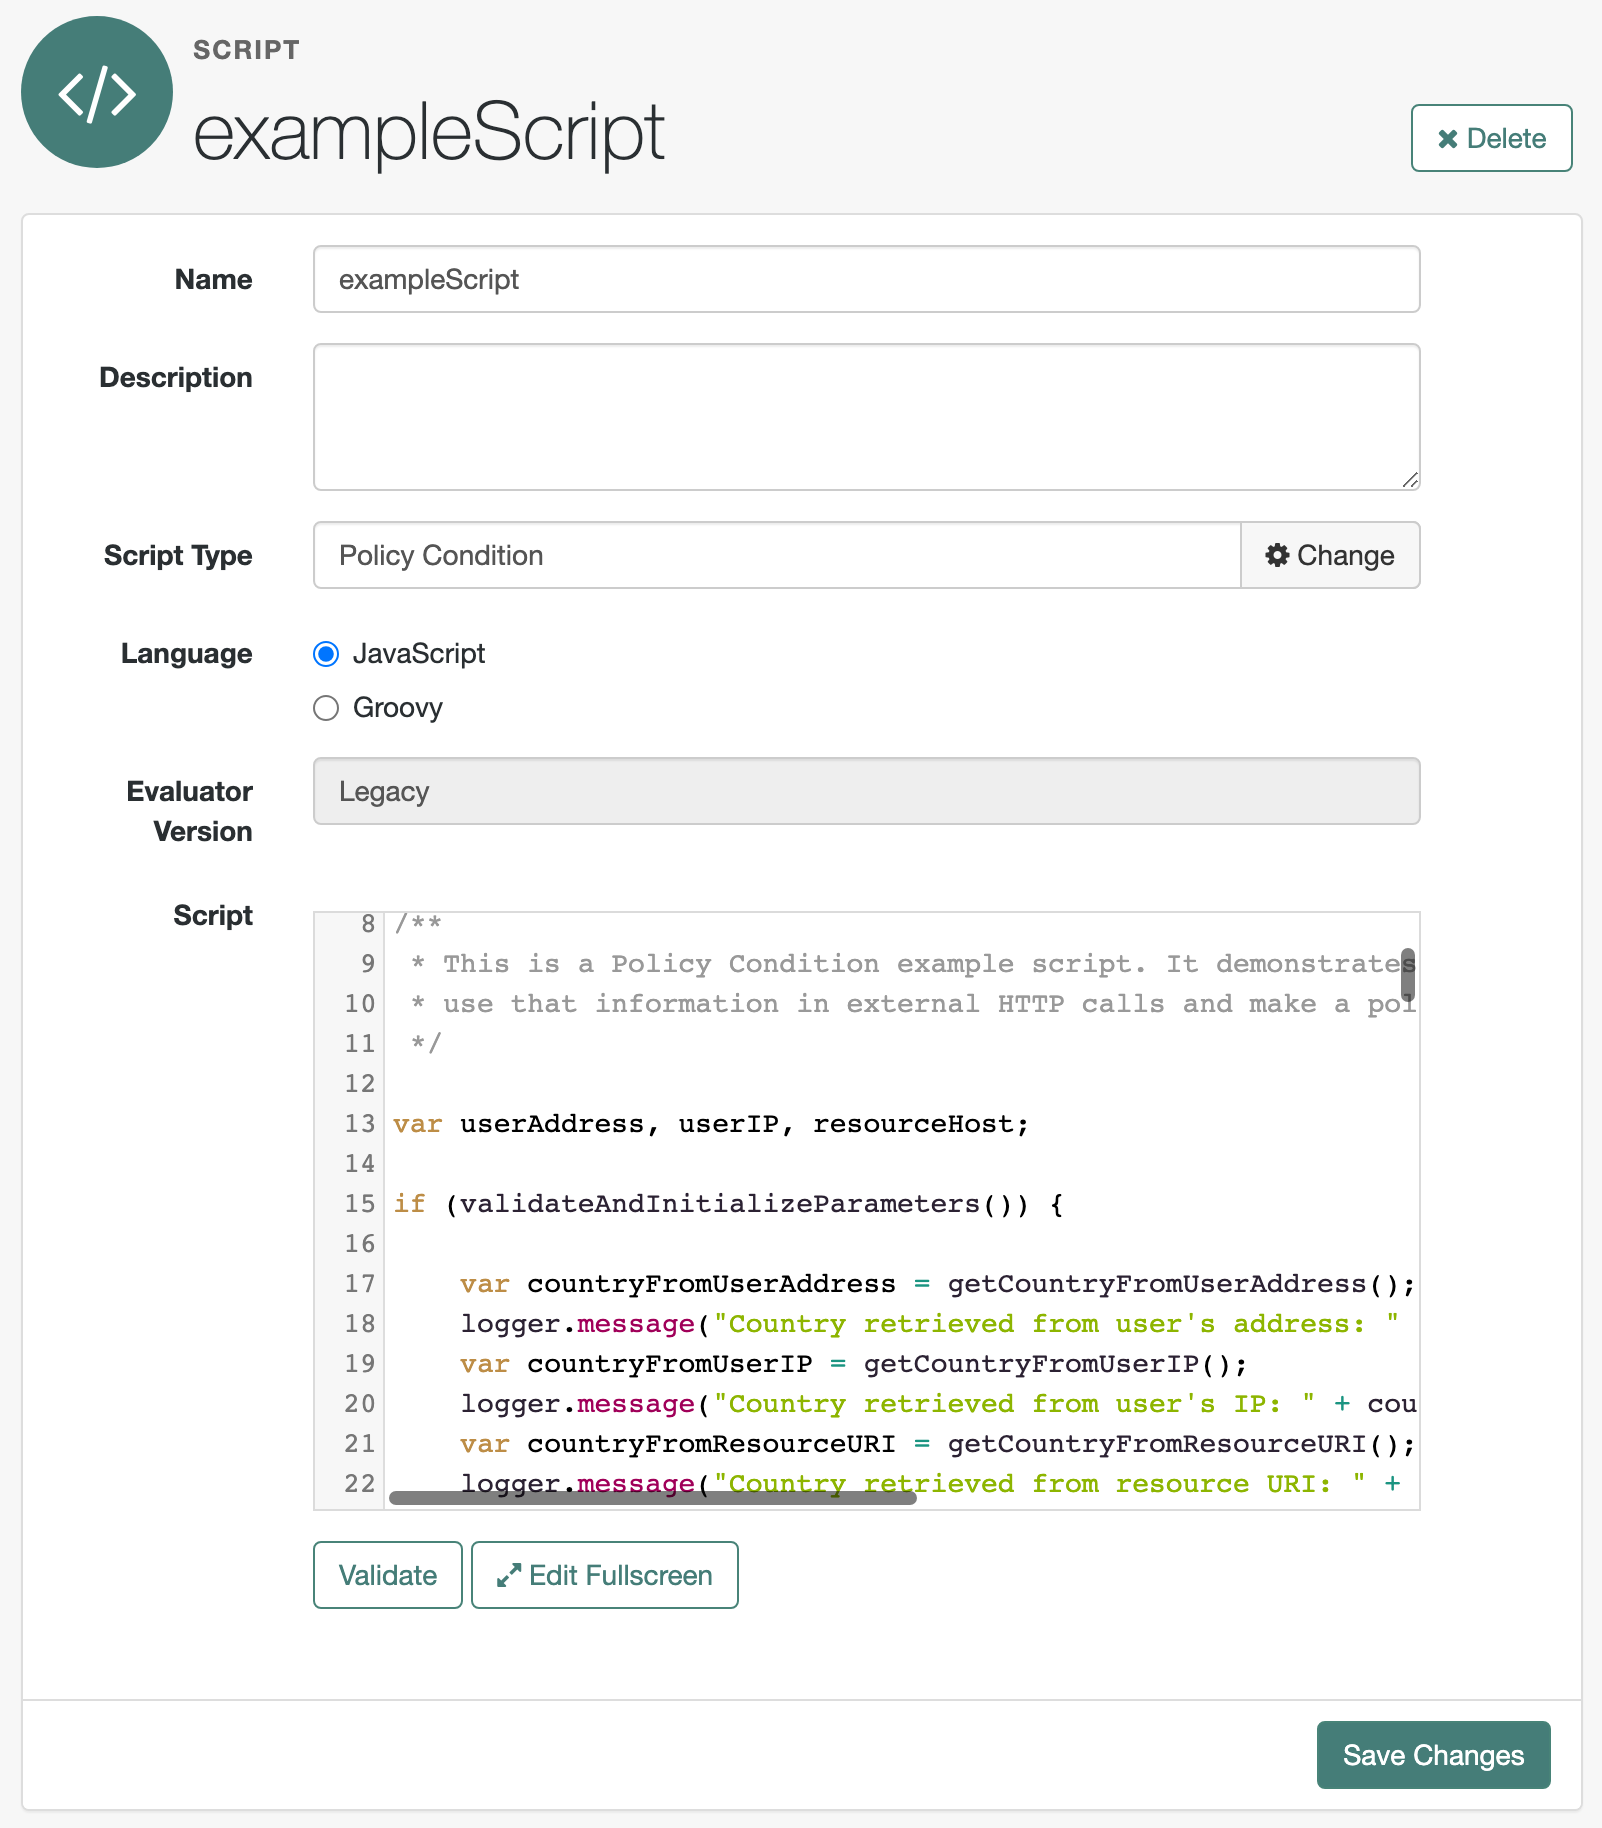The image size is (1602, 1828).
Task: Click the expand arrows on Edit Fullscreen
Action: 511,1575
